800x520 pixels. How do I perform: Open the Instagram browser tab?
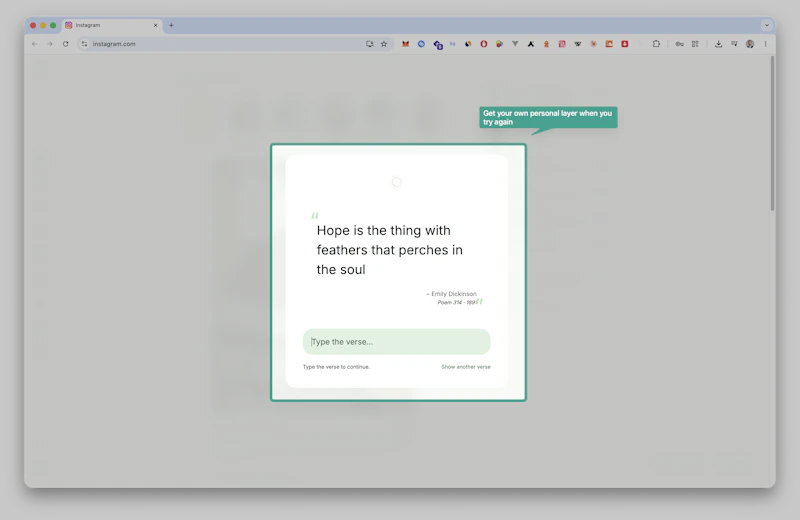point(110,25)
